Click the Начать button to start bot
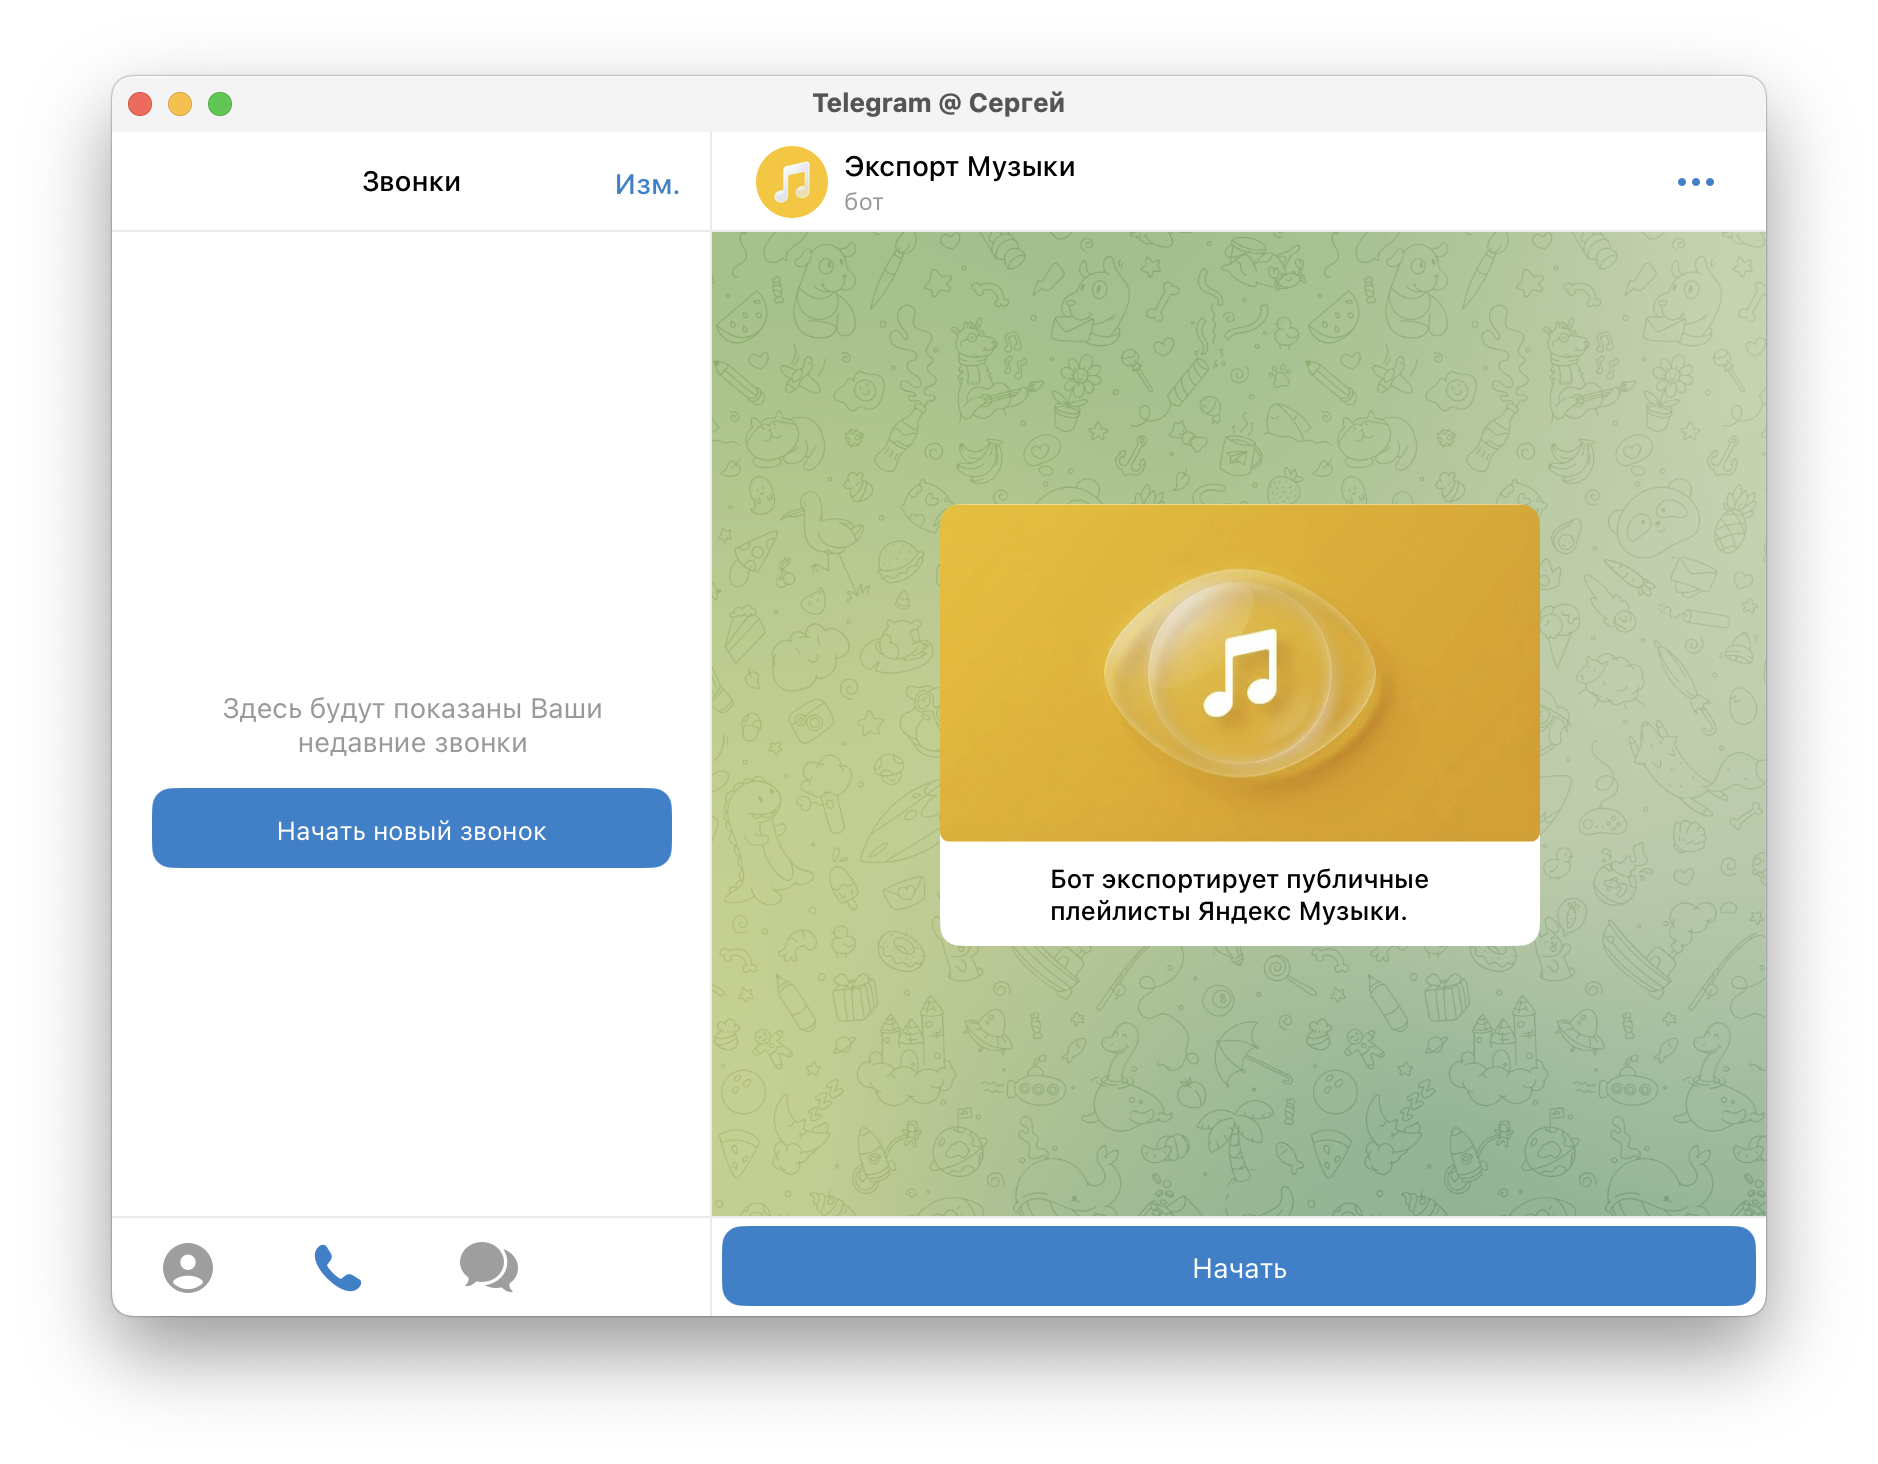Screen dimensions: 1878x1464 point(1239,1266)
